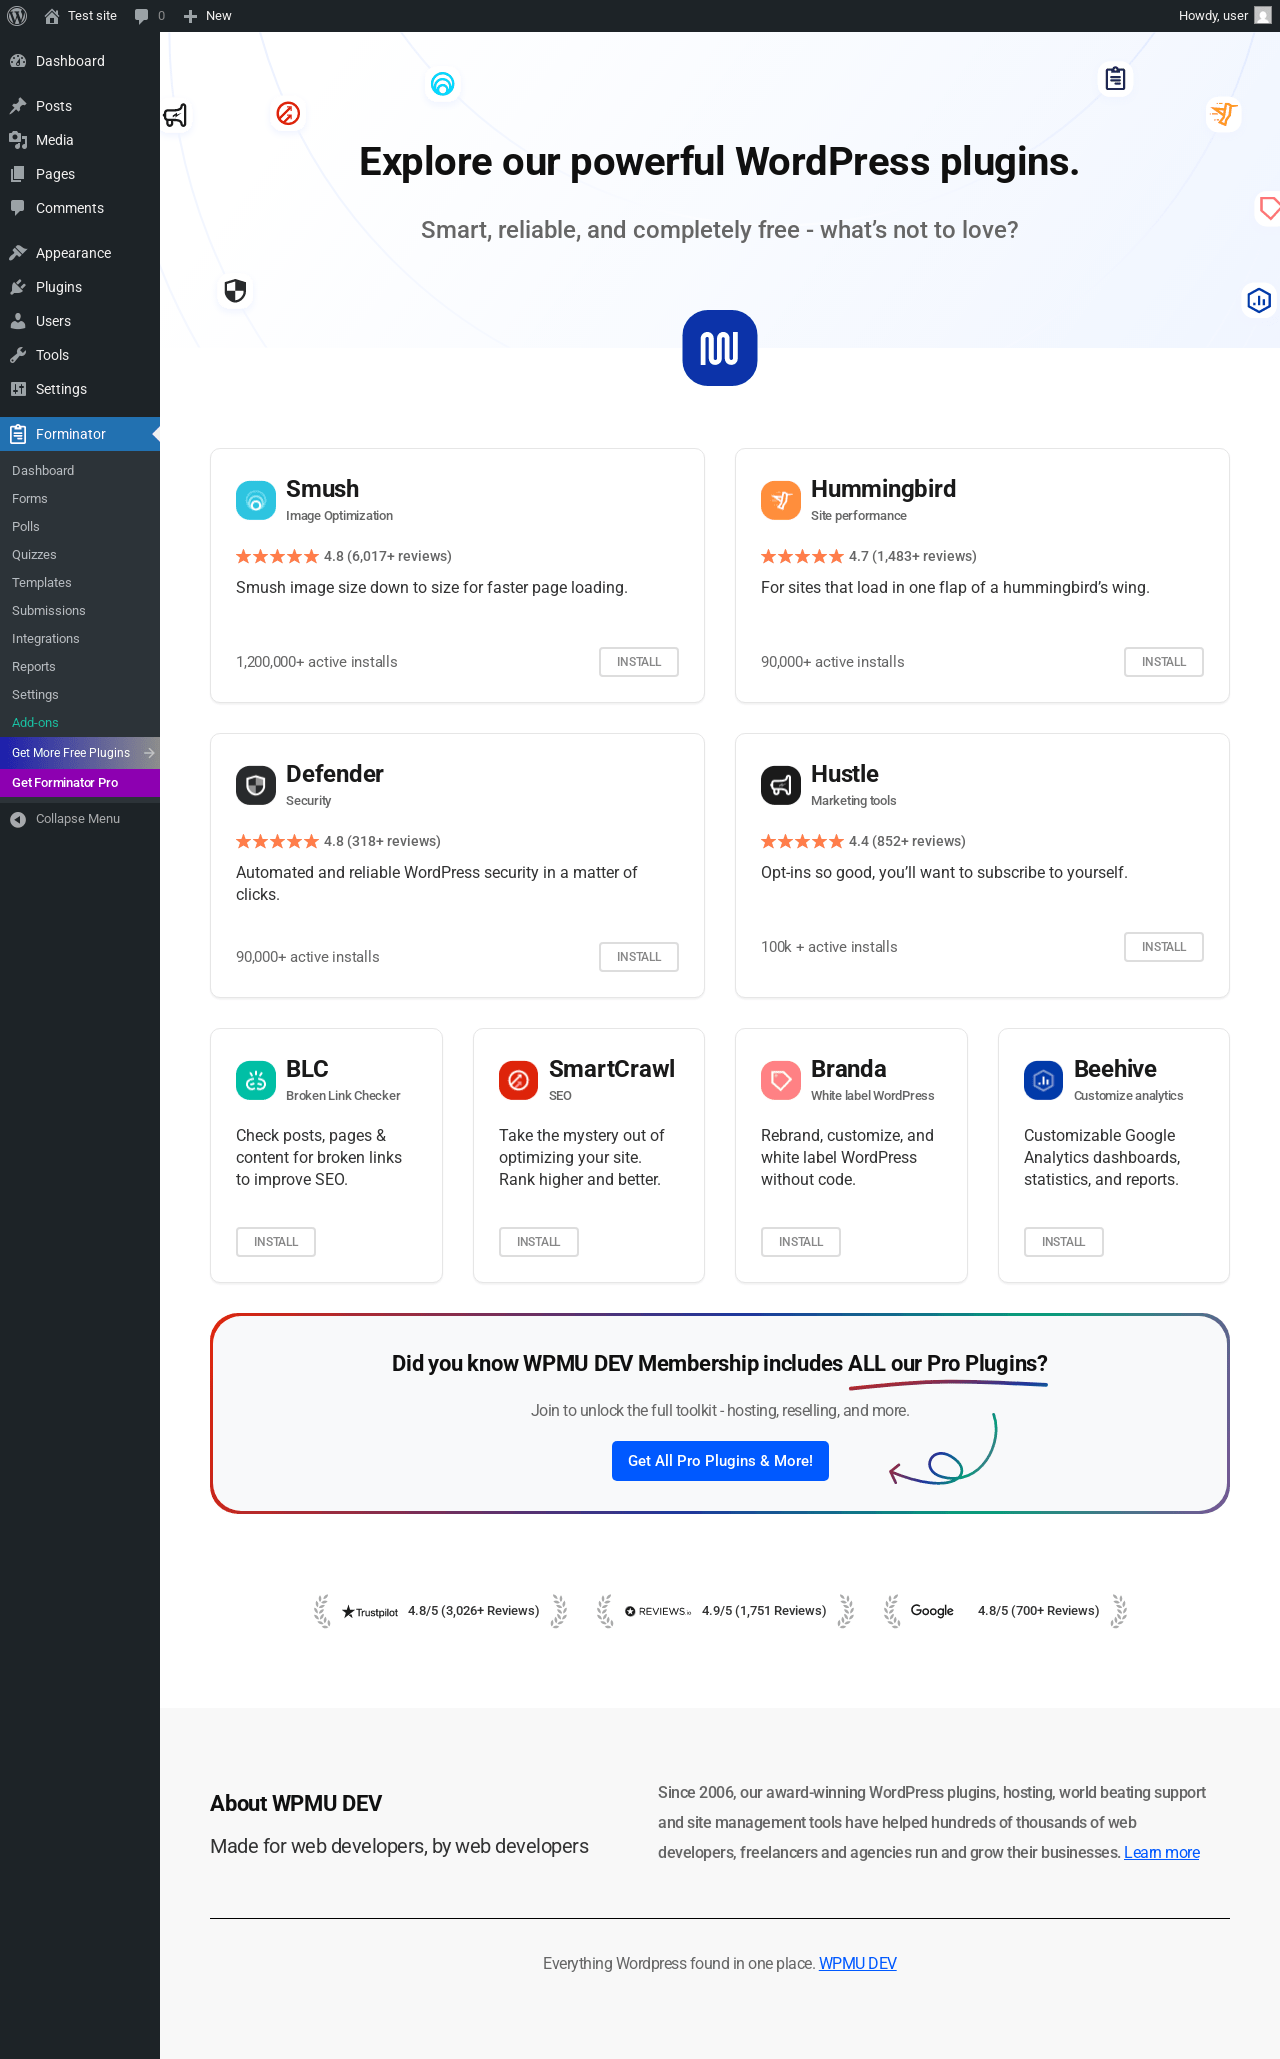Install the BLC plugin
Screen dimensions: 1280x2059
(276, 1242)
